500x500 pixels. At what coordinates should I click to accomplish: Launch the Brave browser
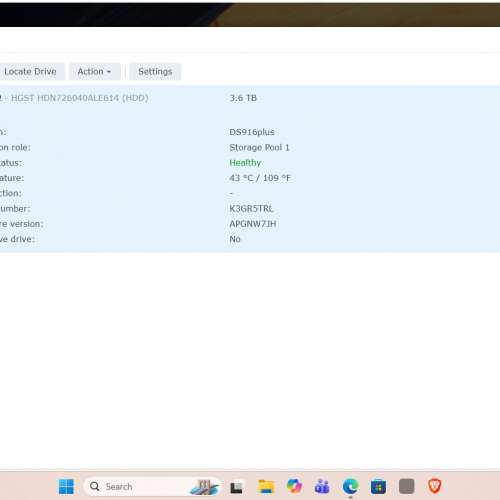pos(435,486)
